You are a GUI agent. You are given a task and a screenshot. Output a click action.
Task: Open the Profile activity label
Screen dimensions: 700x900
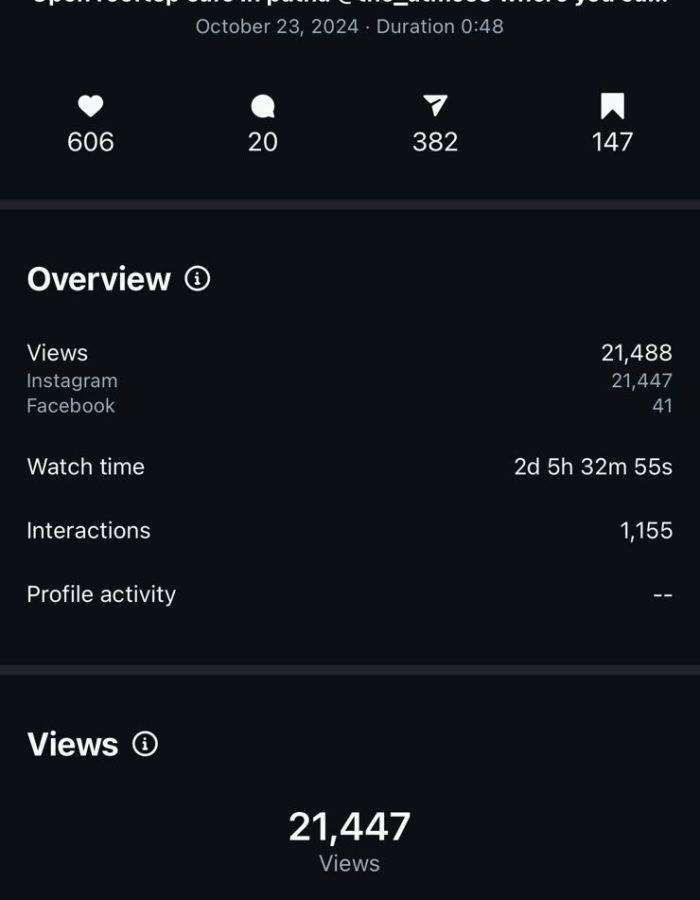click(101, 594)
